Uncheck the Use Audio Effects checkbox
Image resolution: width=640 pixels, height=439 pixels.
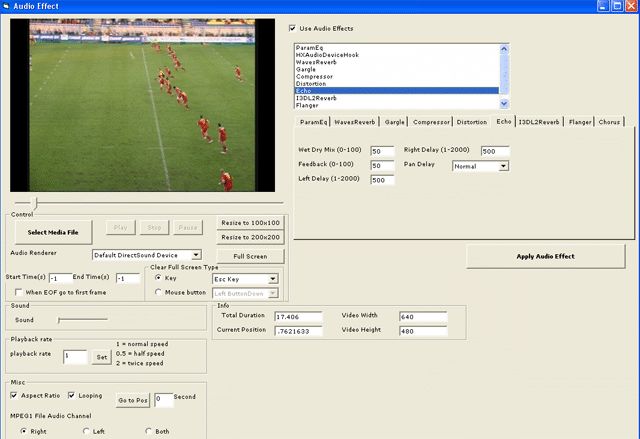pos(292,28)
